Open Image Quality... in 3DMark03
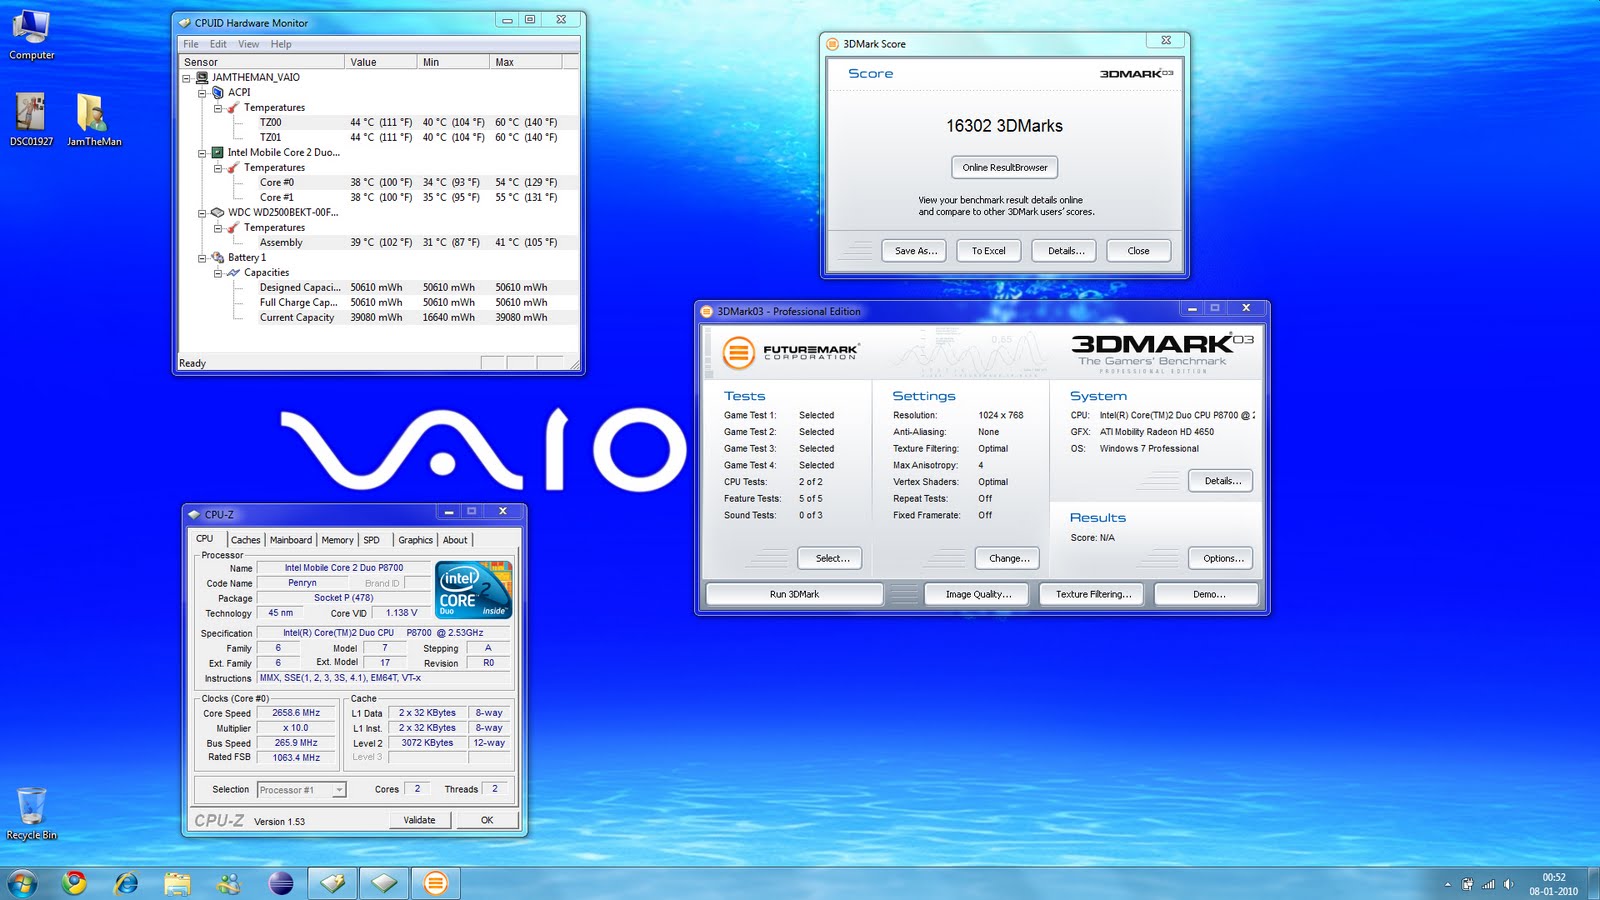 (x=979, y=594)
